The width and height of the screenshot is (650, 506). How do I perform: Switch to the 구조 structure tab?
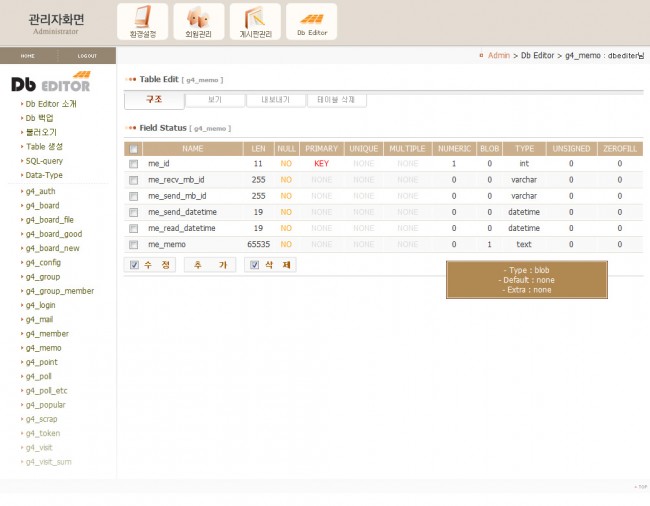[x=154, y=100]
